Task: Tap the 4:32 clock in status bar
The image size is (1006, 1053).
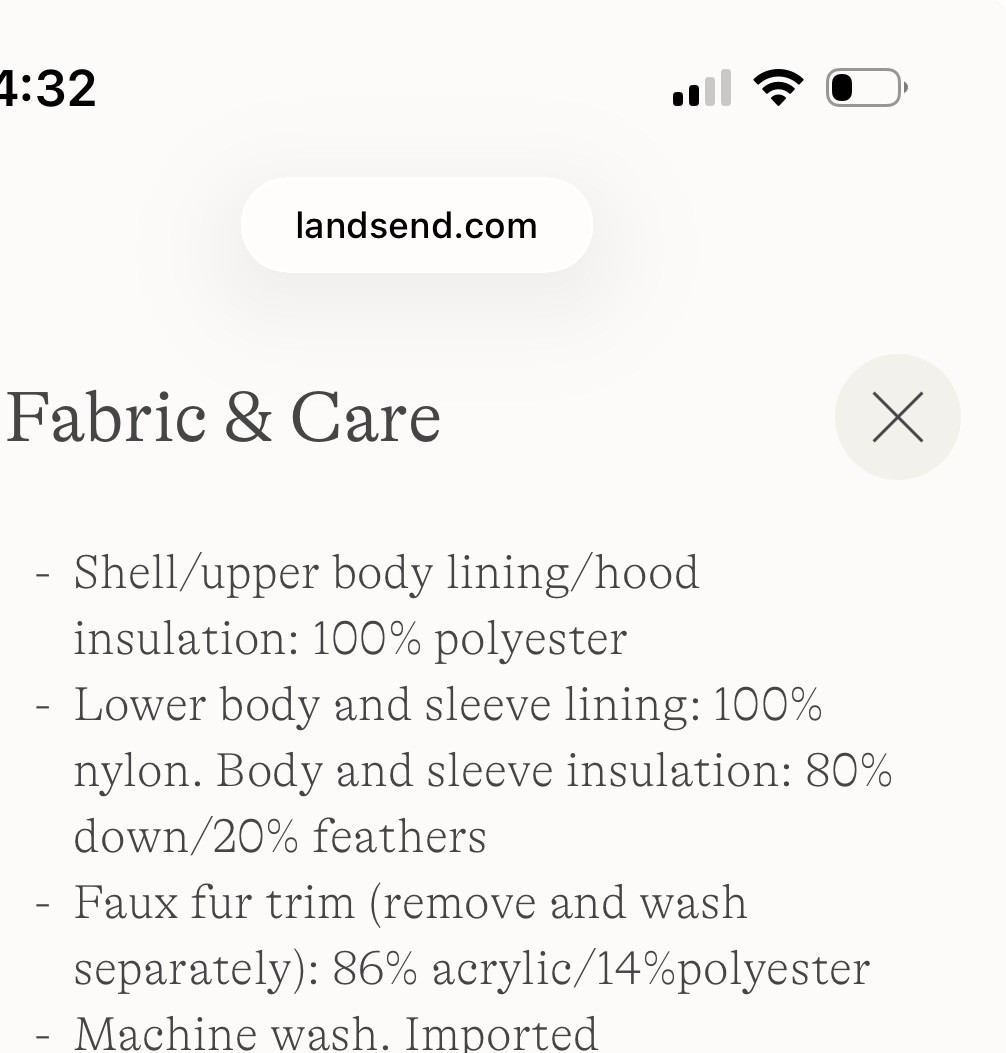Action: point(48,88)
